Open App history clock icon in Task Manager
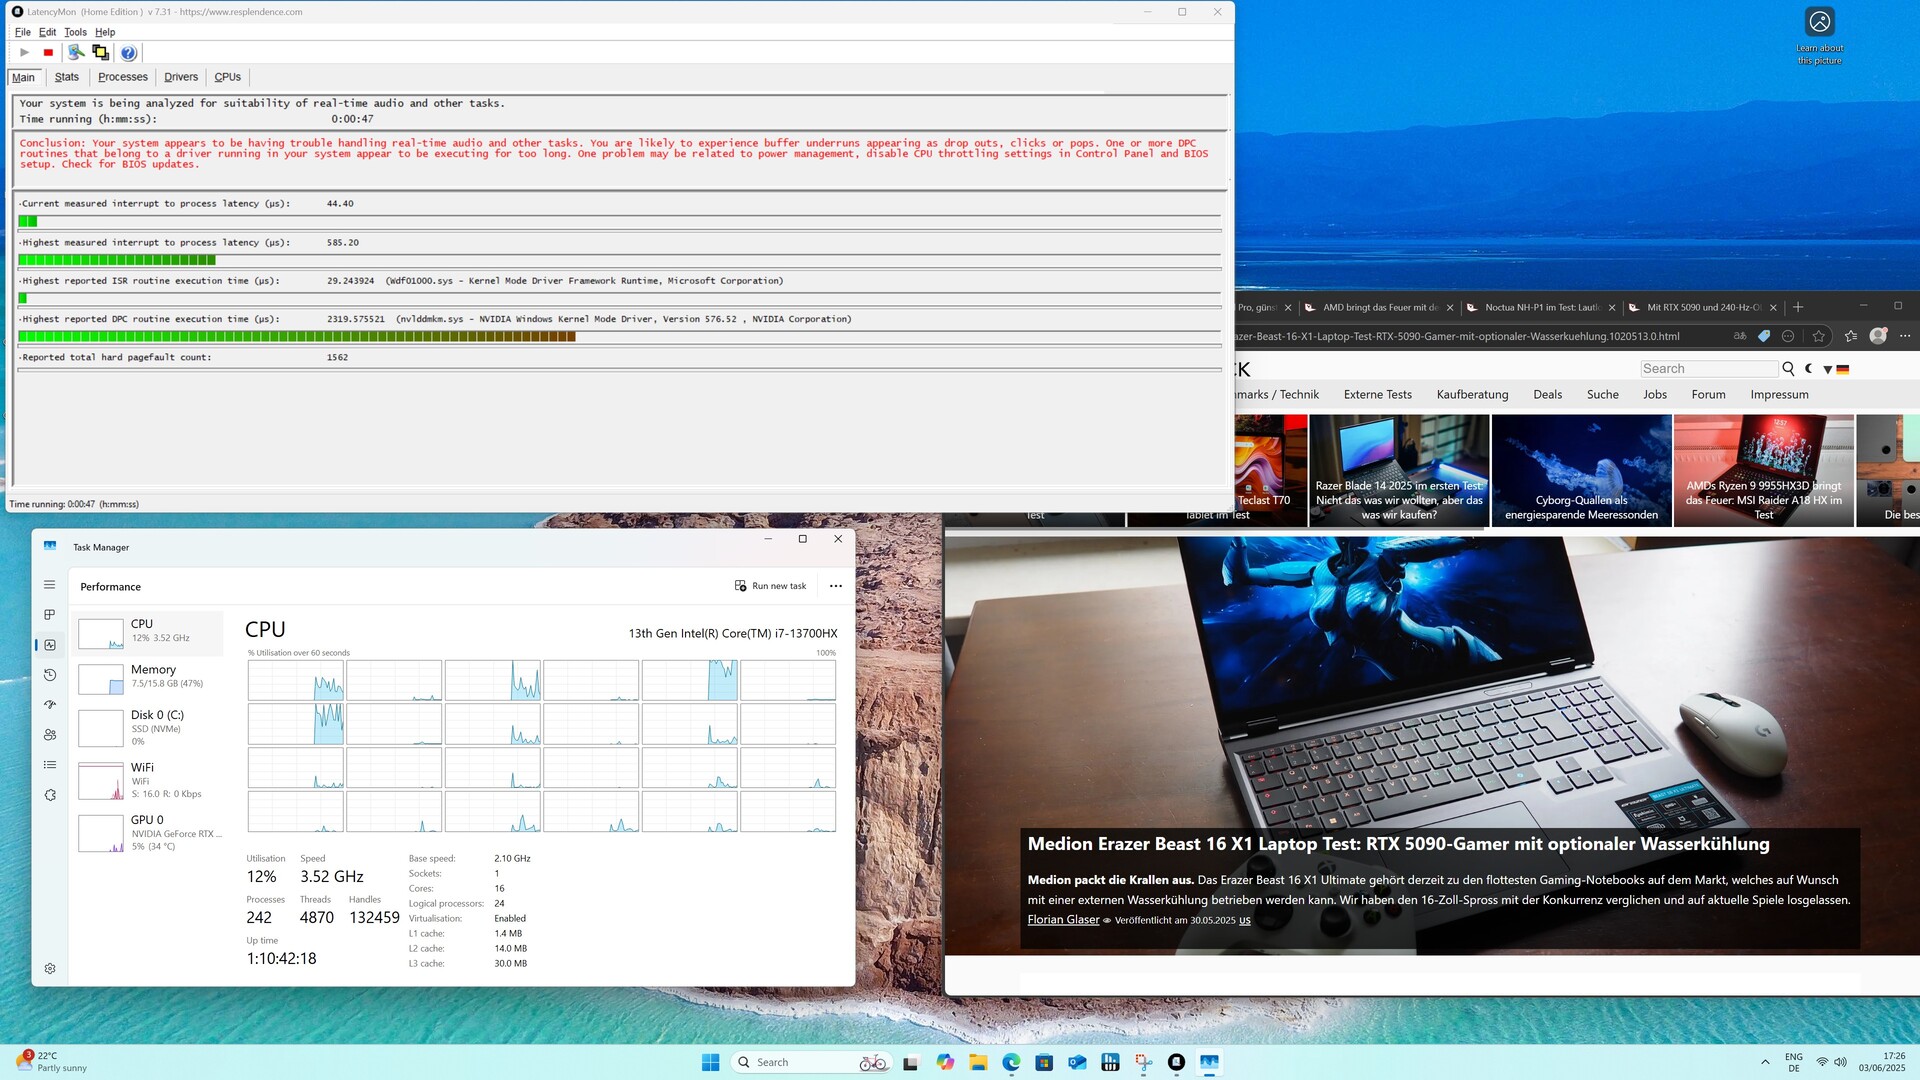The image size is (1920, 1080). click(x=50, y=675)
